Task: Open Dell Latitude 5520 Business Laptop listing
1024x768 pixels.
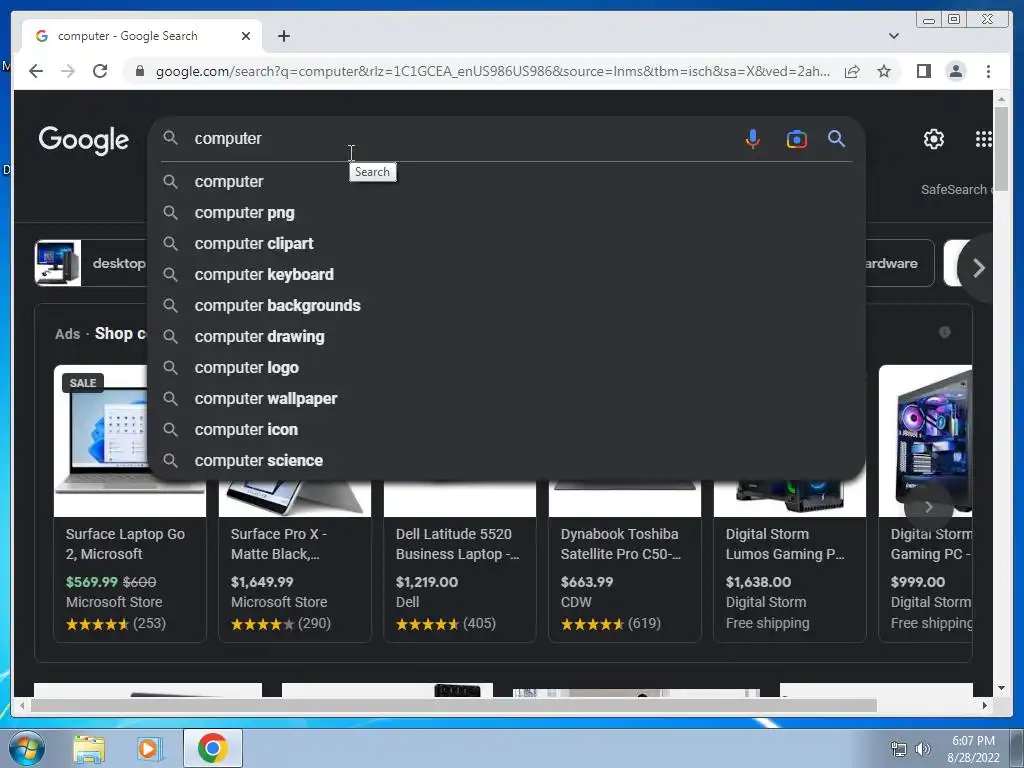Action: (460, 562)
